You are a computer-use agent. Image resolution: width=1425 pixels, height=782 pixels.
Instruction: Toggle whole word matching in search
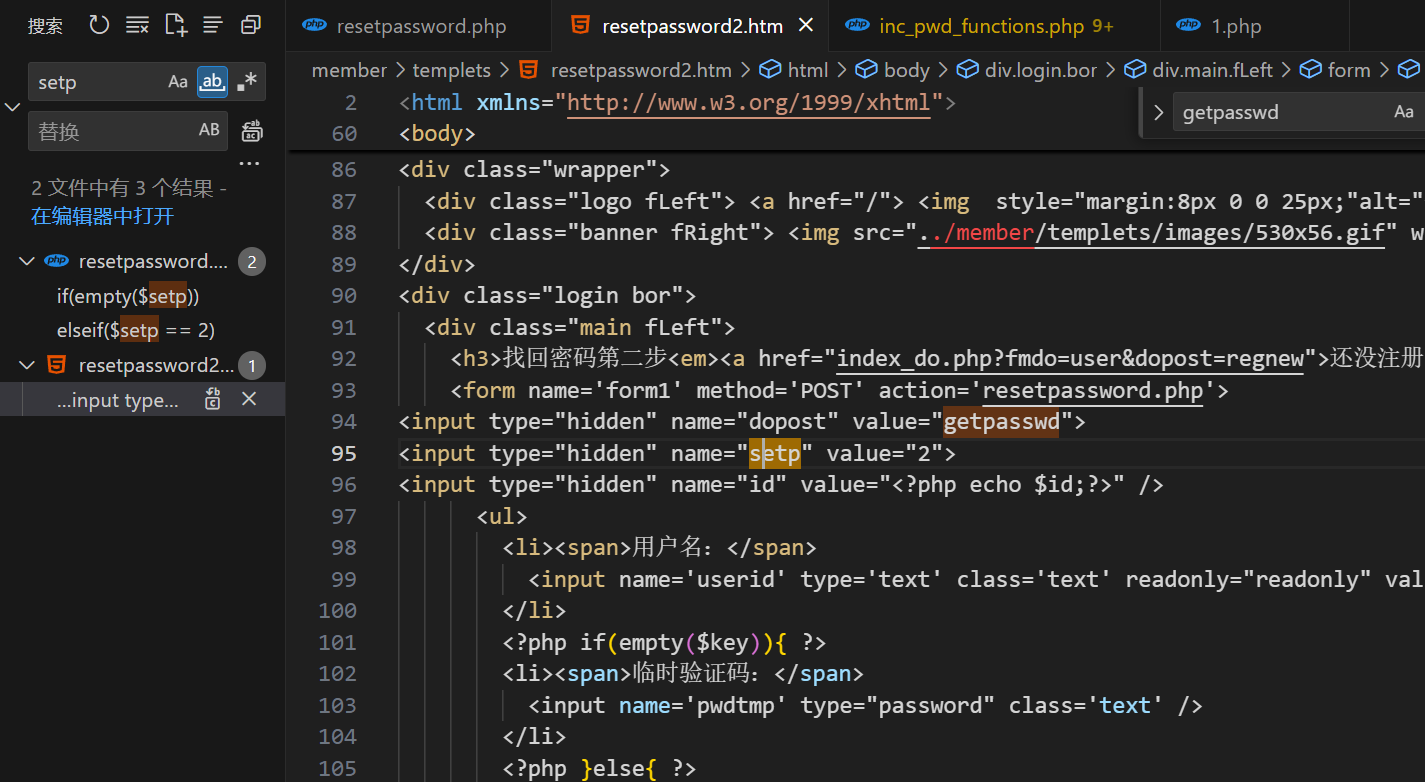pyautogui.click(x=212, y=82)
